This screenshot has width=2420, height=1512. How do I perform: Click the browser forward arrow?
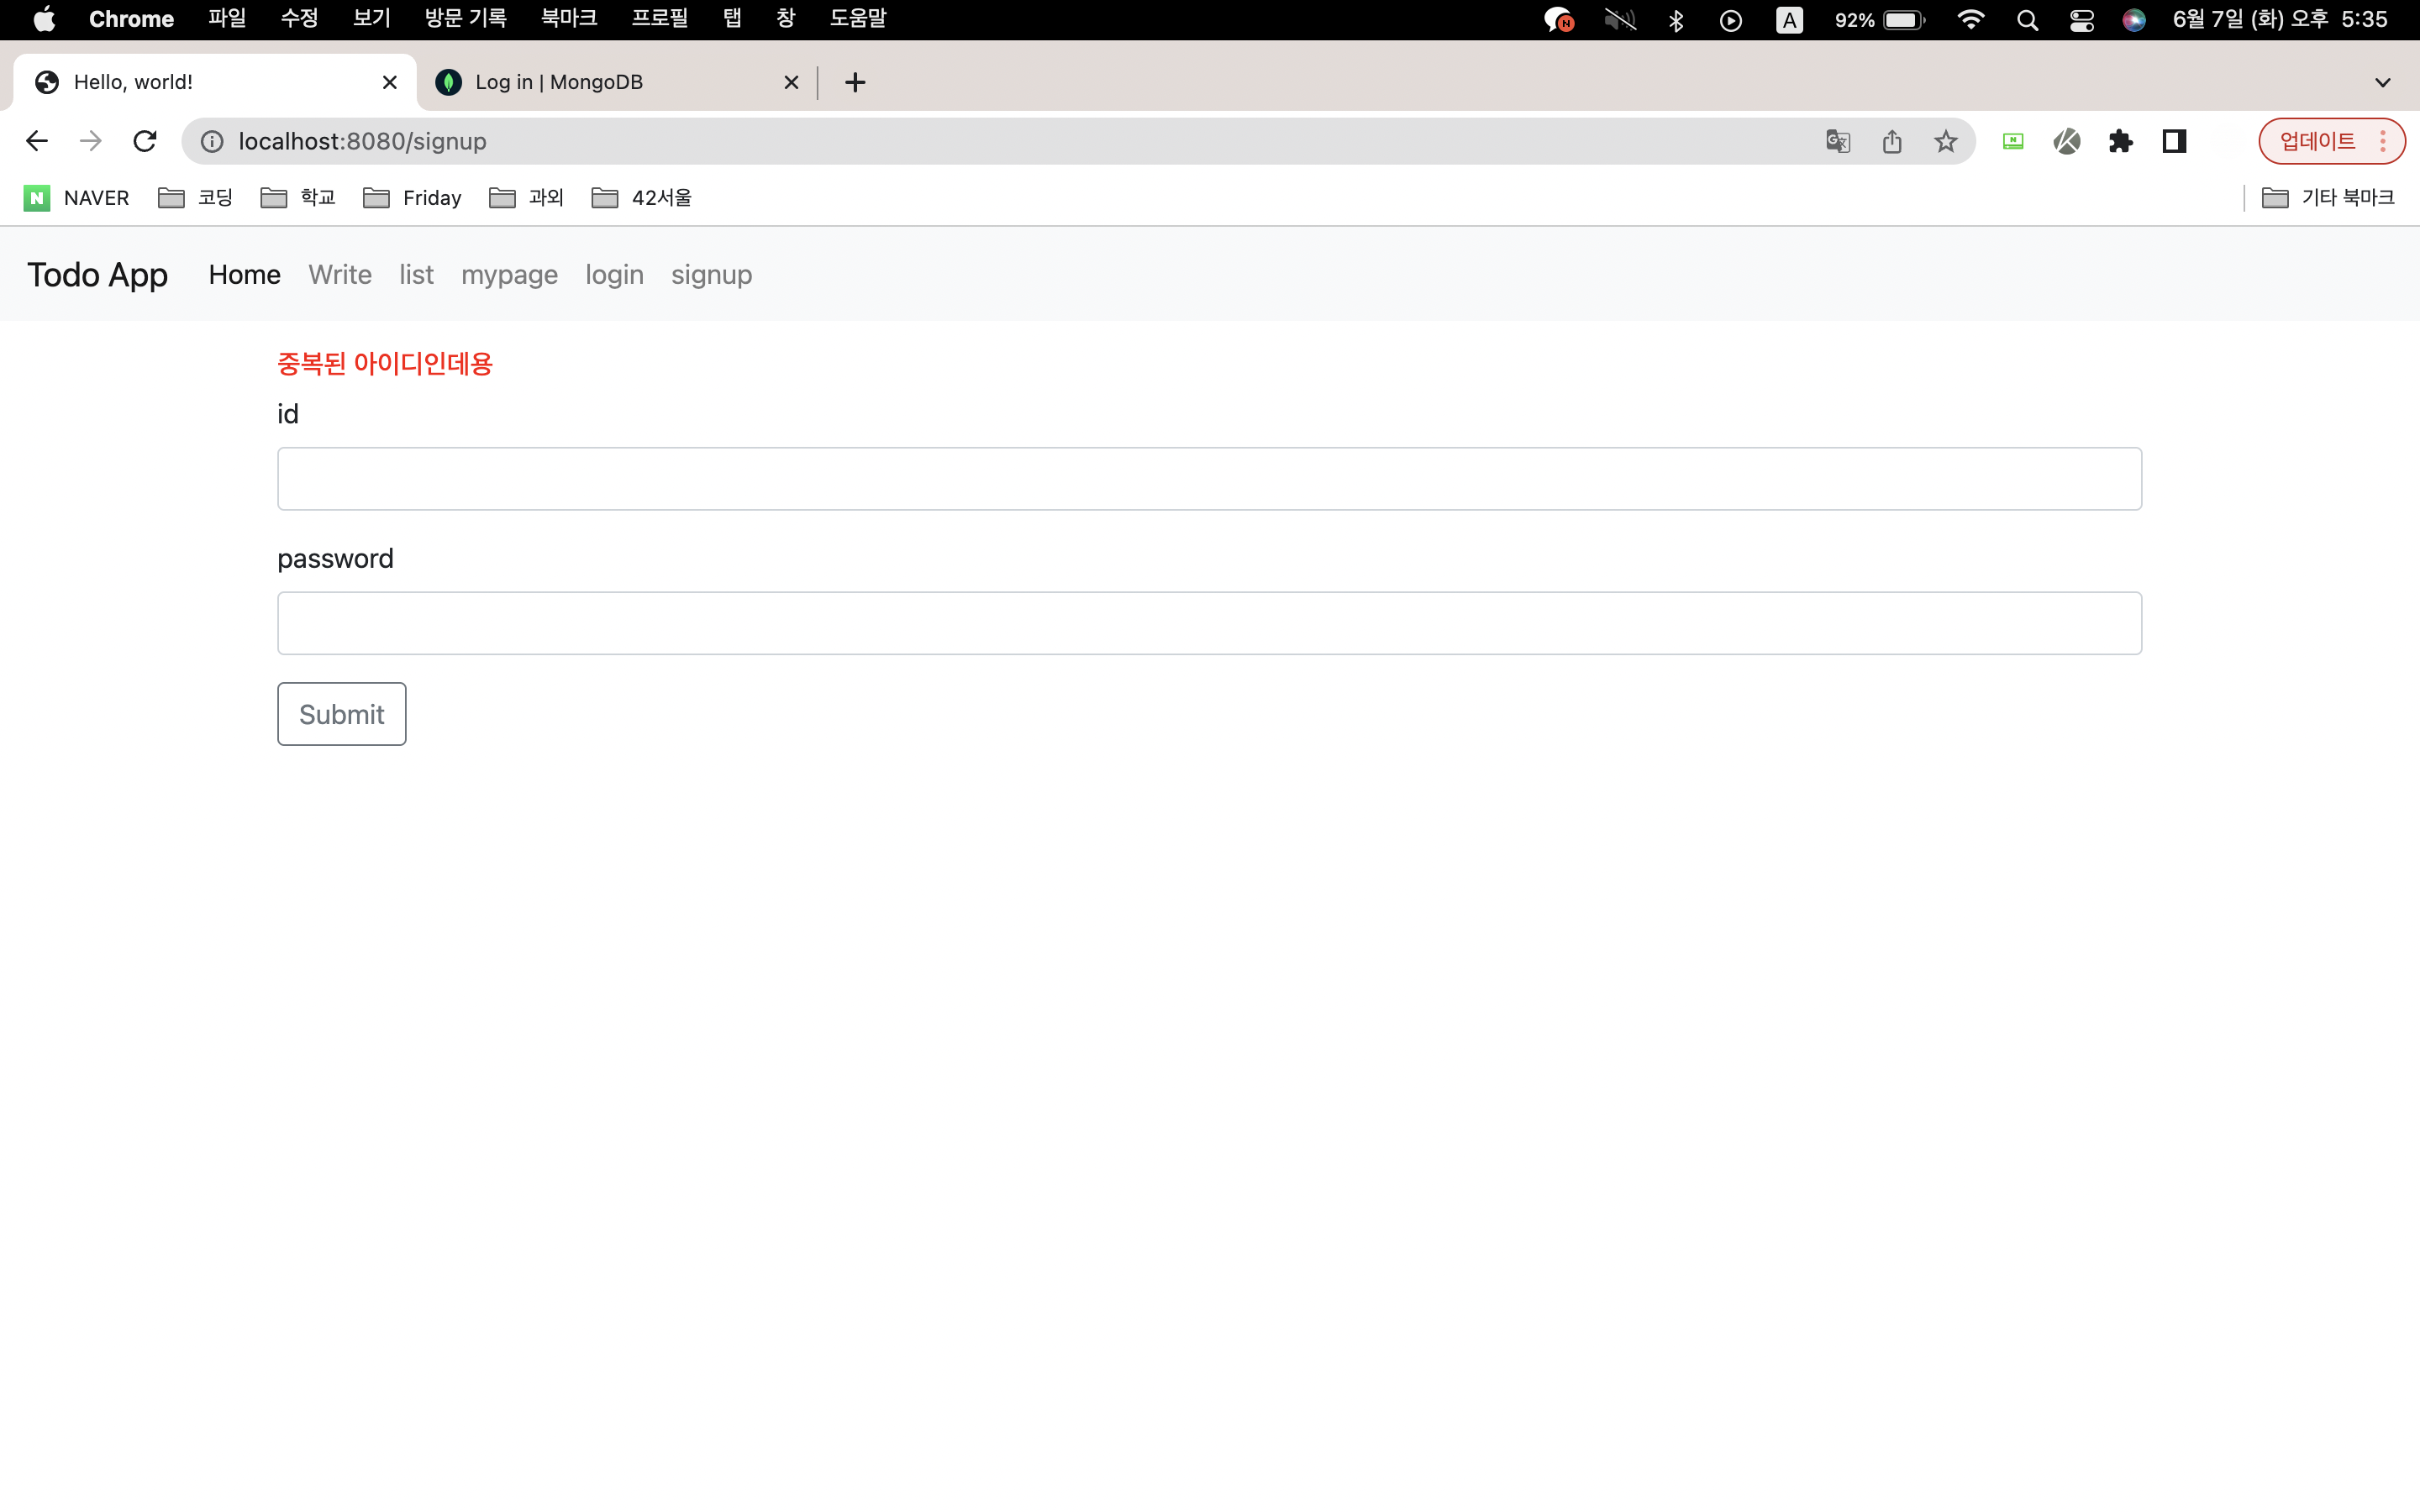click(91, 141)
